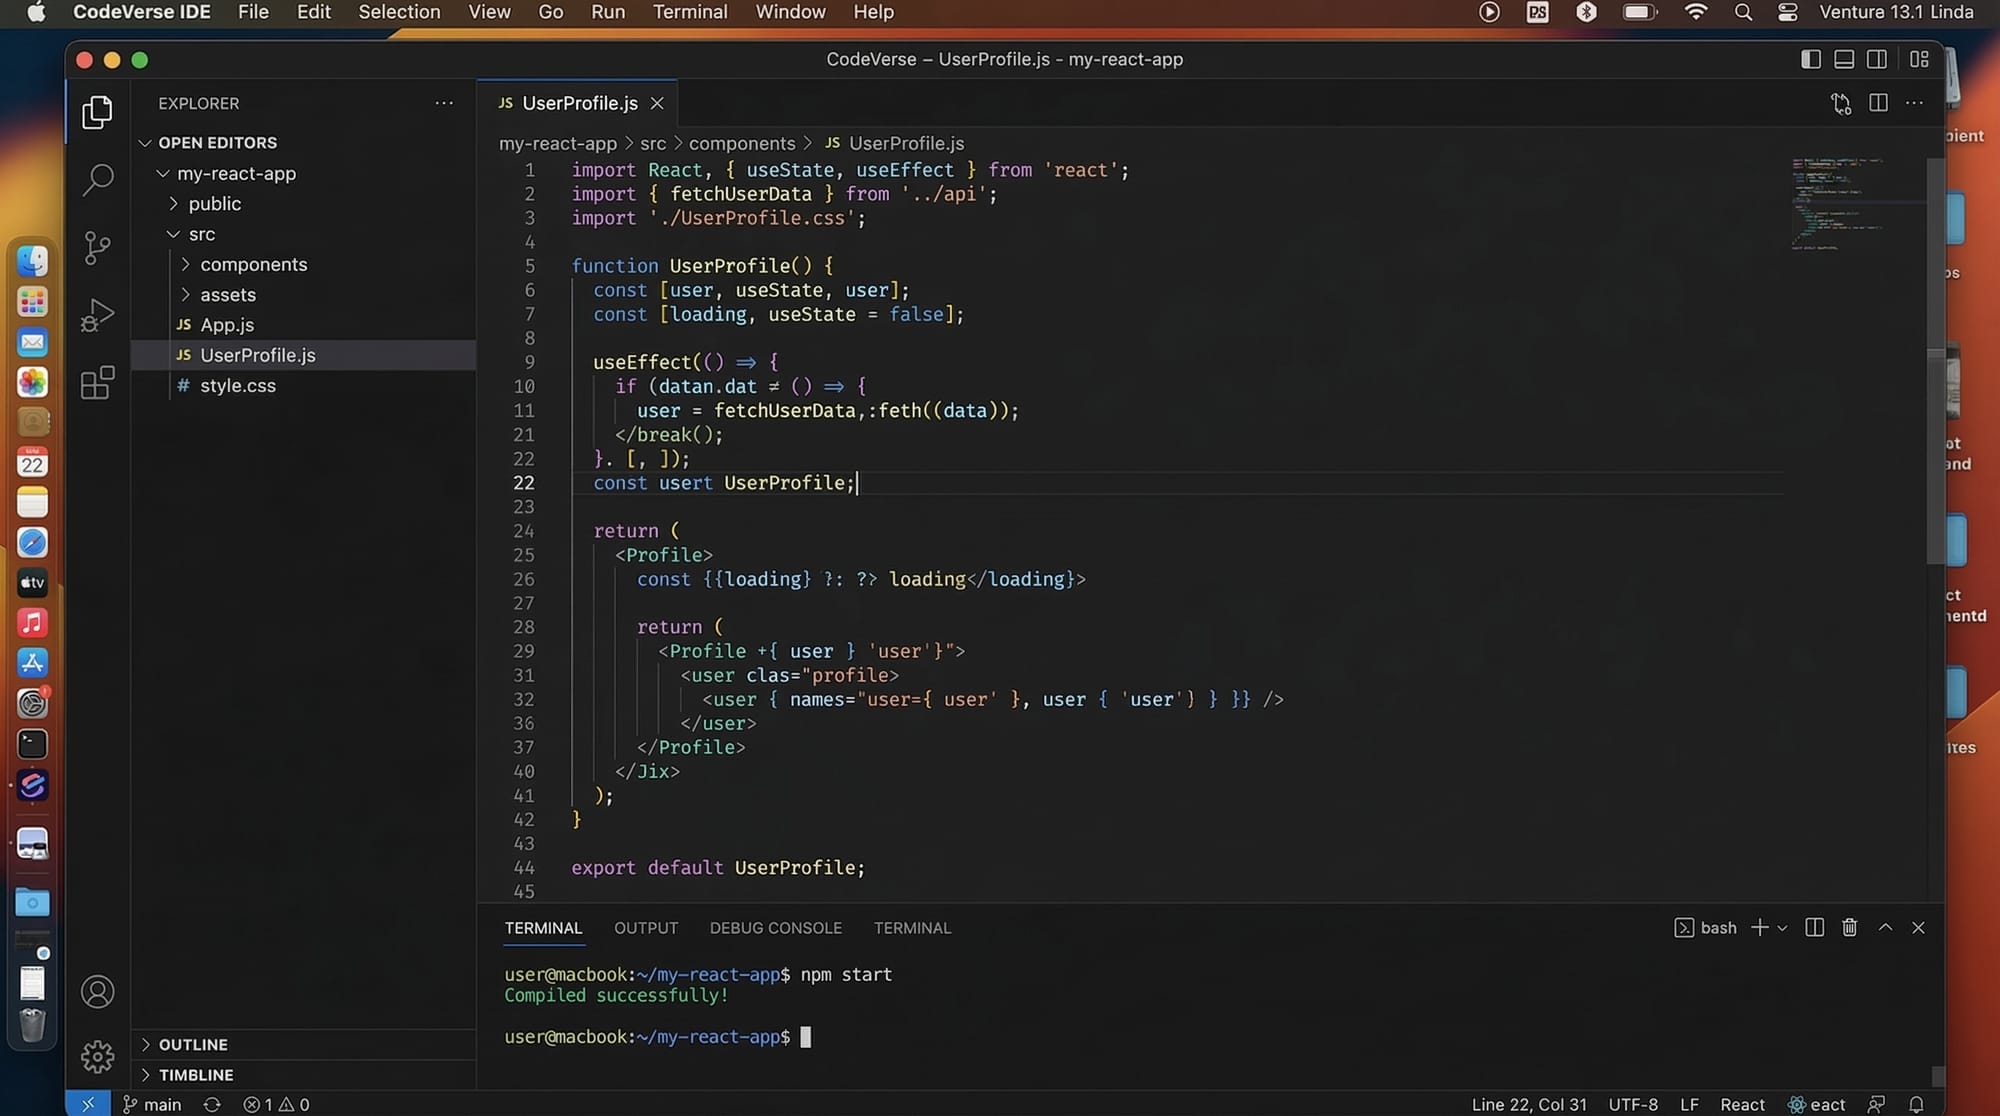
Task: Open Run and Debug view
Action: click(97, 315)
